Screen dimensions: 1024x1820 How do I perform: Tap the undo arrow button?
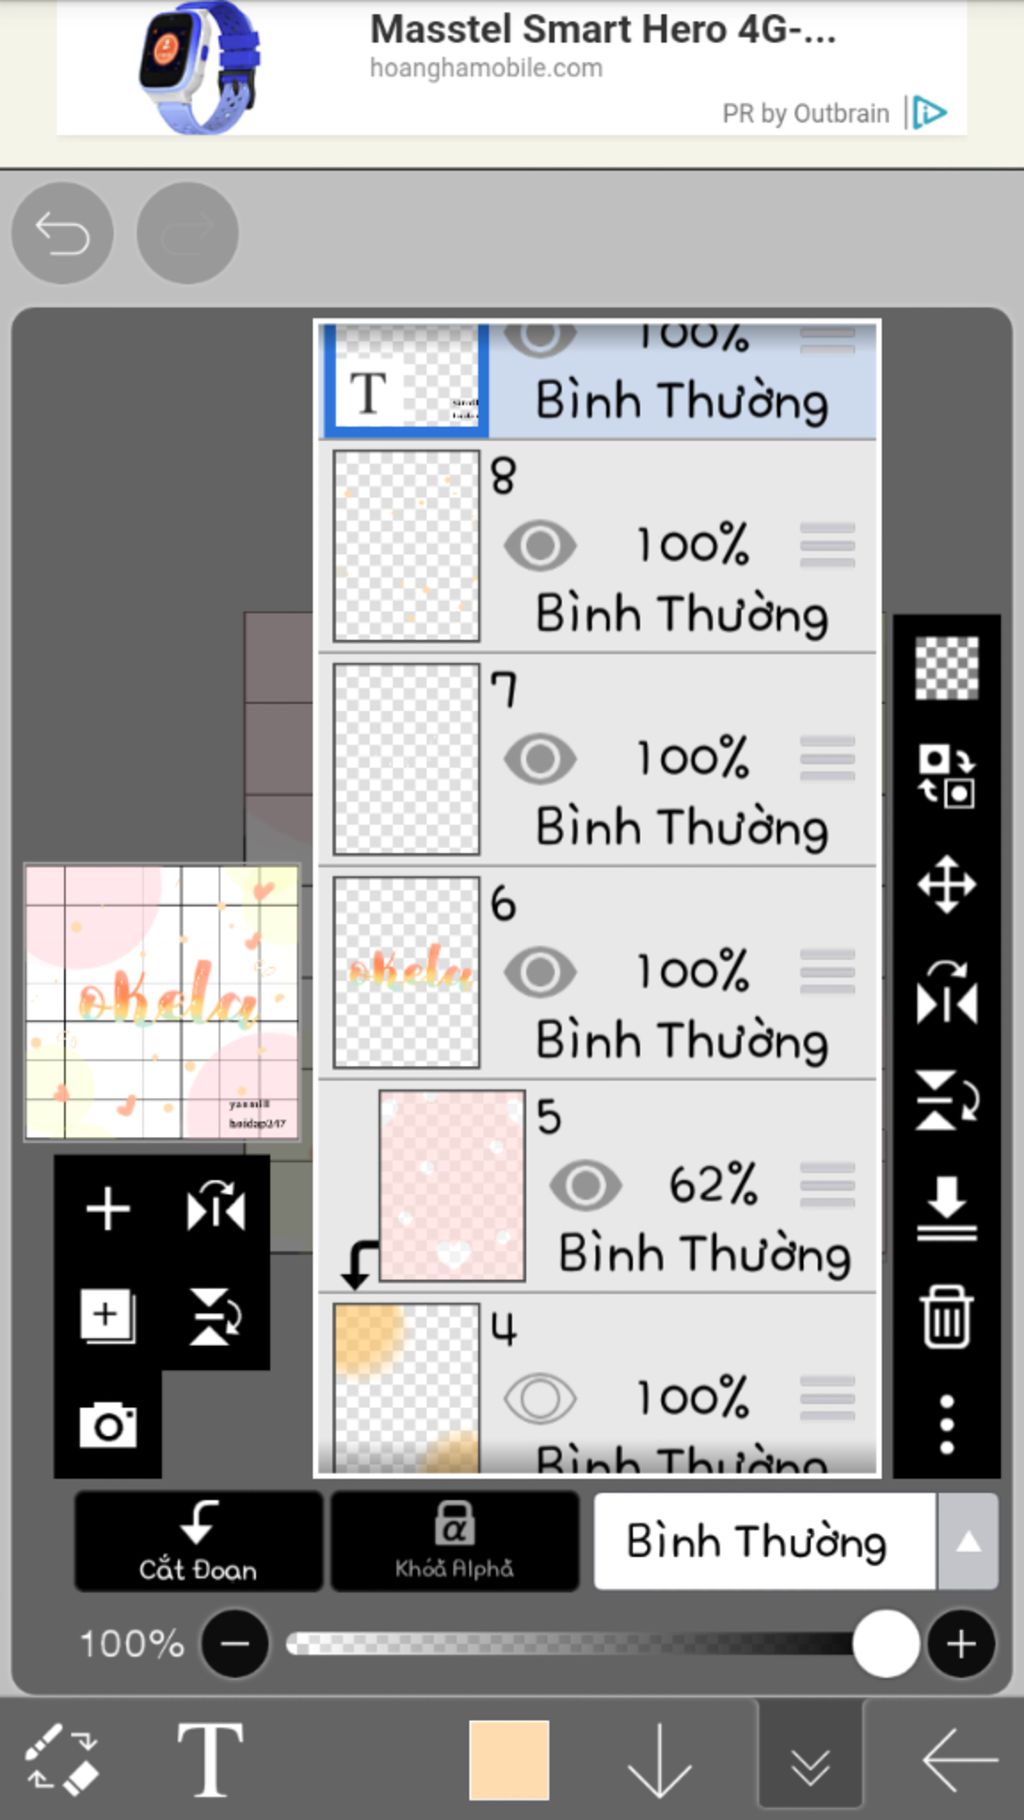pos(62,234)
